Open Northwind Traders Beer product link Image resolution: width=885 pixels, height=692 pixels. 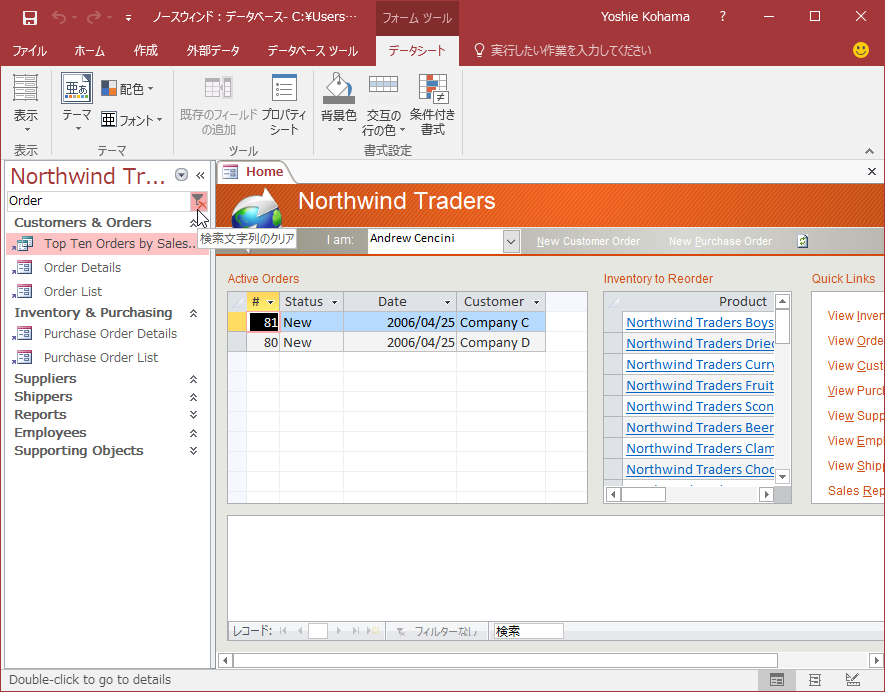coord(700,428)
